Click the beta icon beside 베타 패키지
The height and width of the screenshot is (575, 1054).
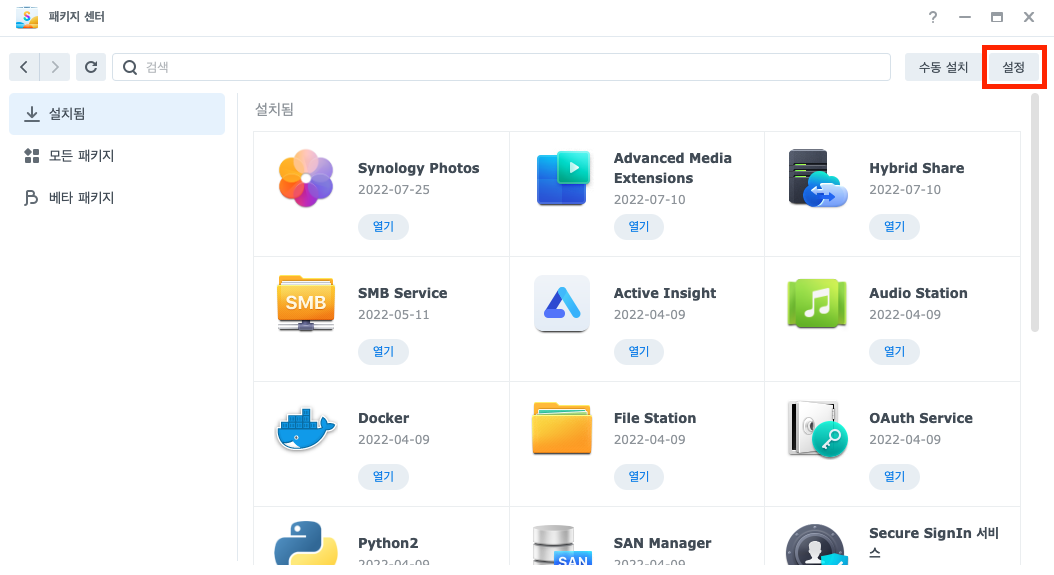coord(31,198)
